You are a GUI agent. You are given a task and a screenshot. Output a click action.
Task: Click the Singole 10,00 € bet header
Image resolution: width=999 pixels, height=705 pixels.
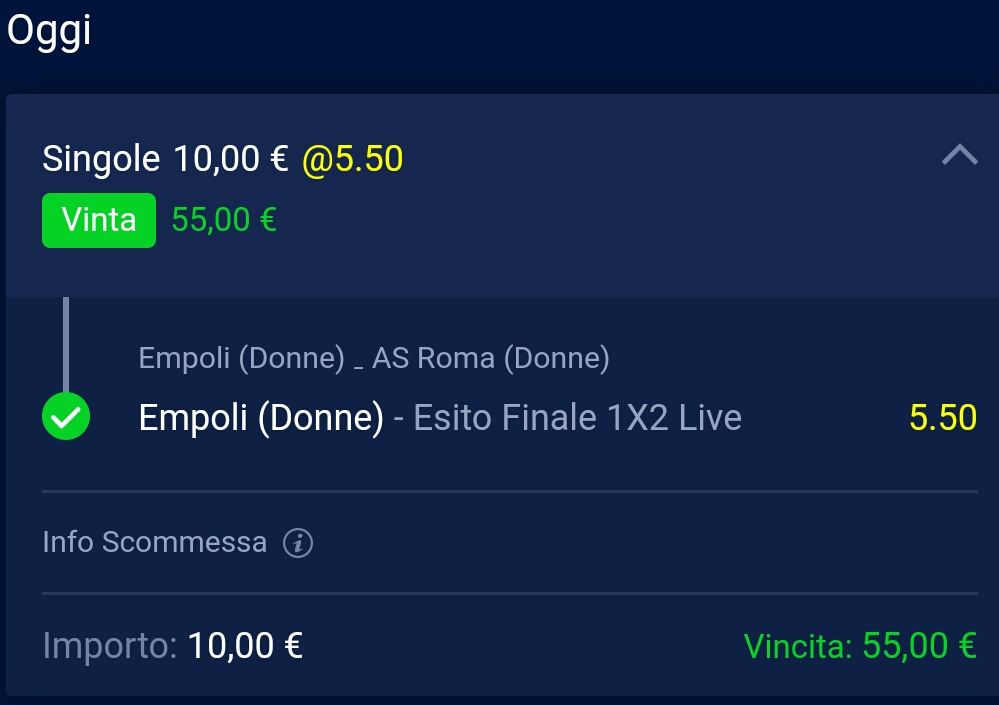tap(165, 159)
